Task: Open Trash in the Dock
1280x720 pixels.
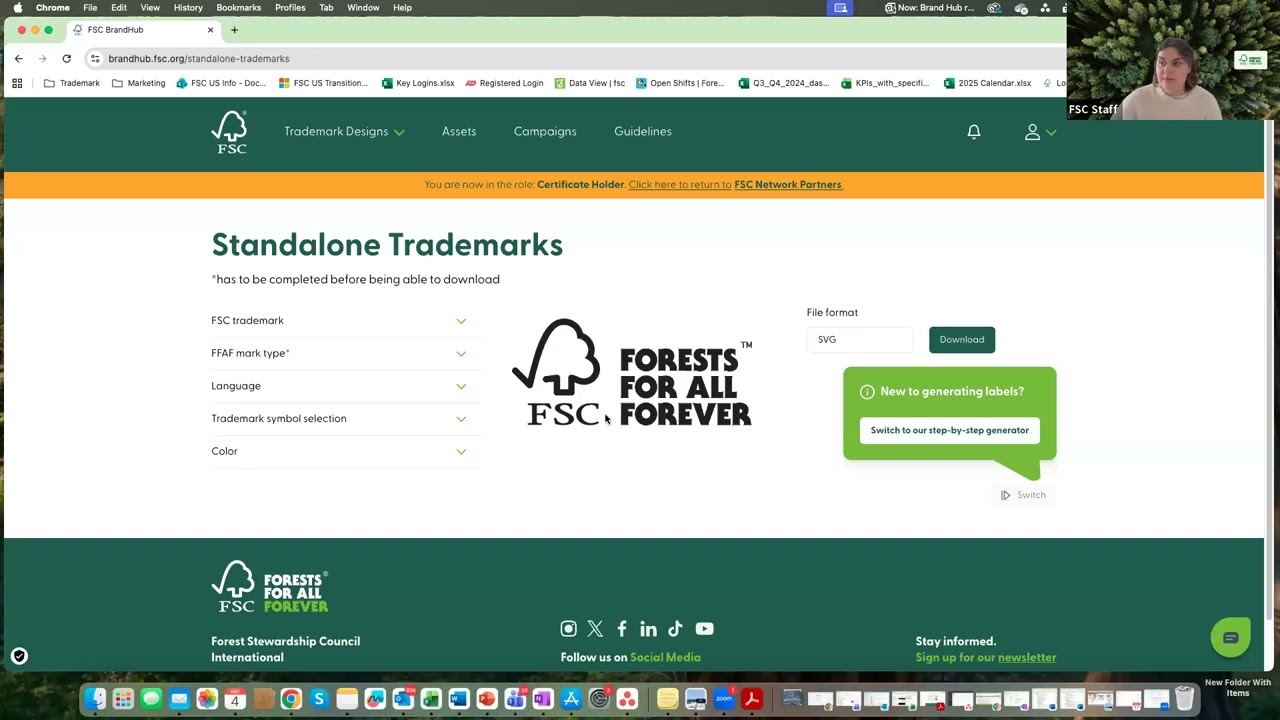Action: (1185, 699)
